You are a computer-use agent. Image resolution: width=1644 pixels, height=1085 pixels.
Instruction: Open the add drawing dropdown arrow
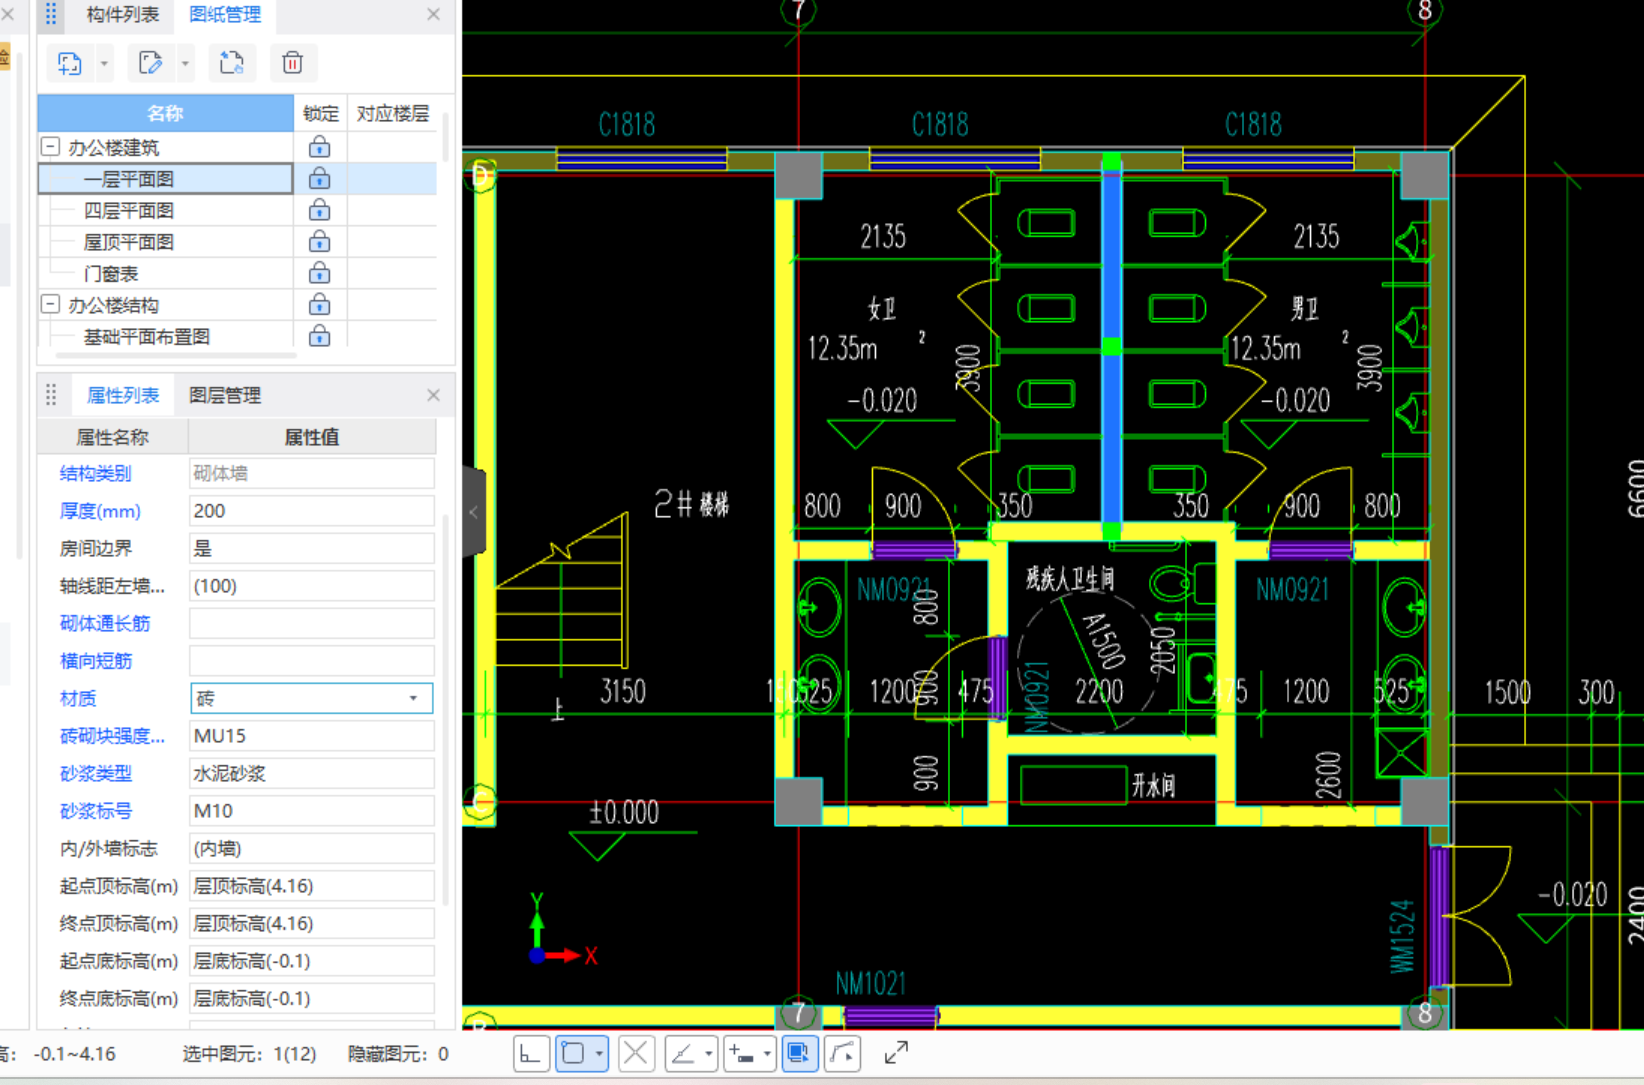[104, 63]
